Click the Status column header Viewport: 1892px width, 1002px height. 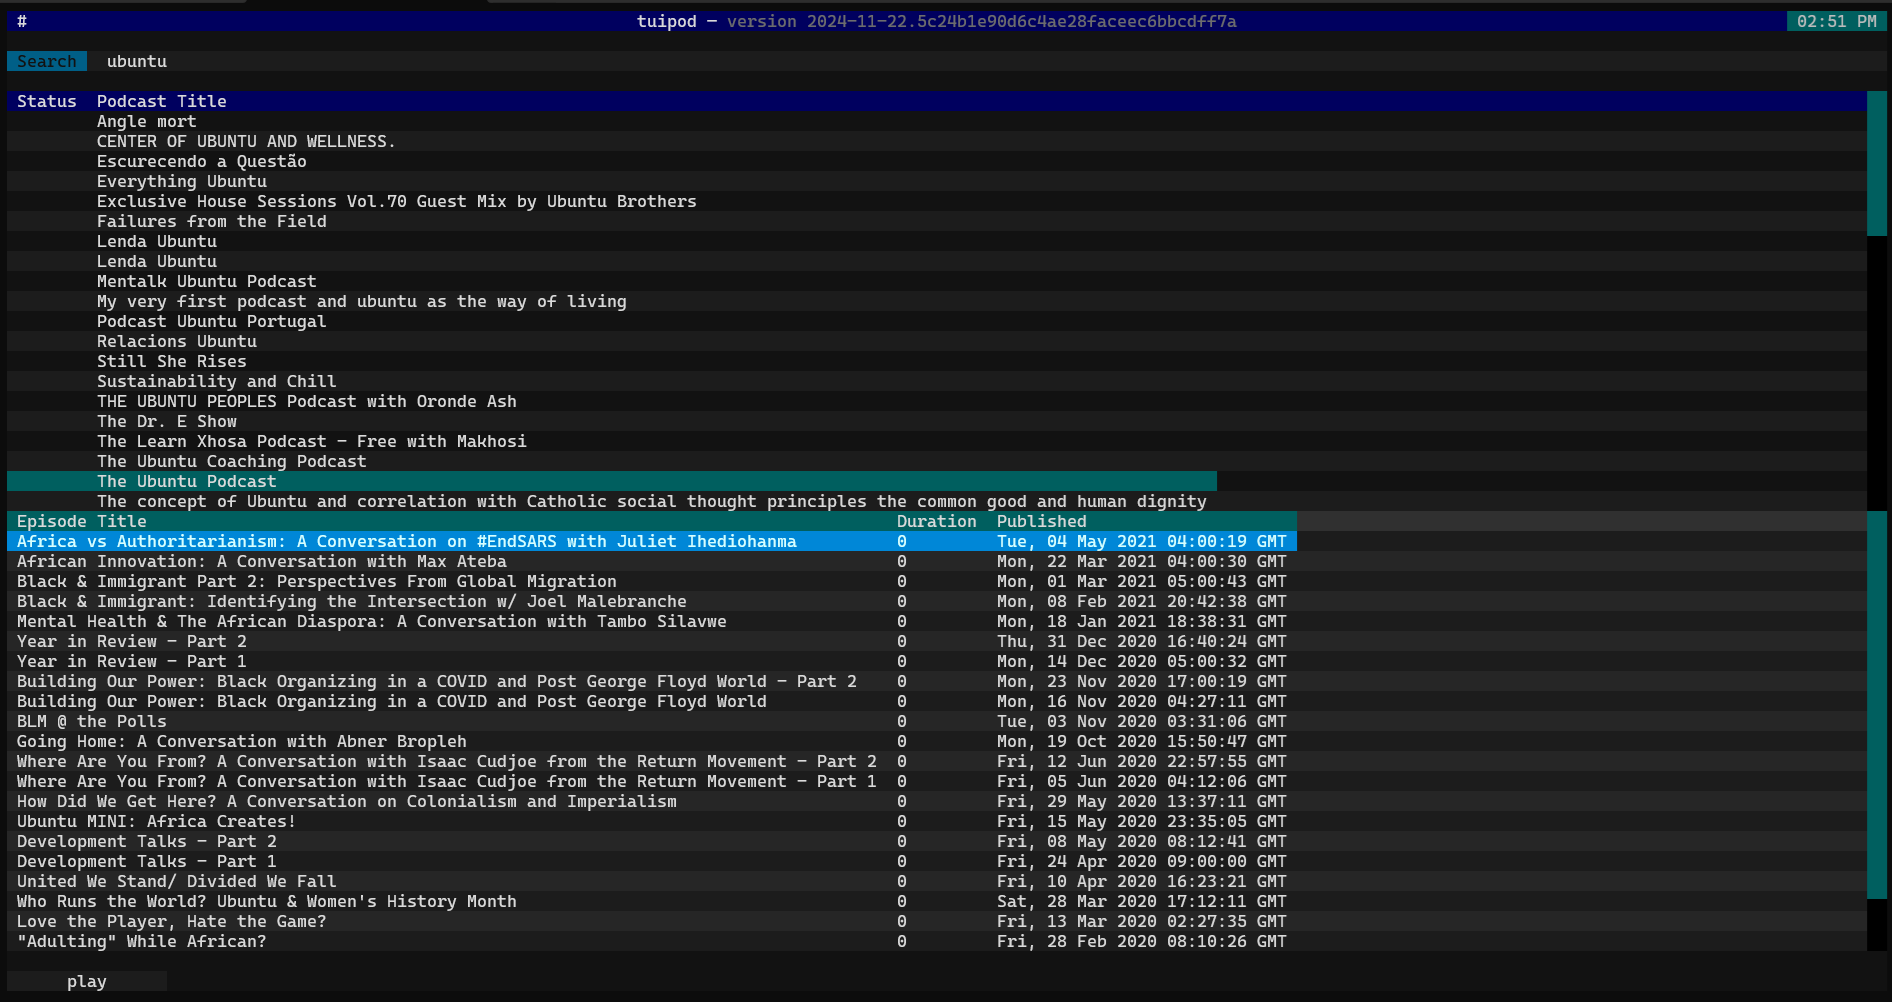(x=47, y=101)
